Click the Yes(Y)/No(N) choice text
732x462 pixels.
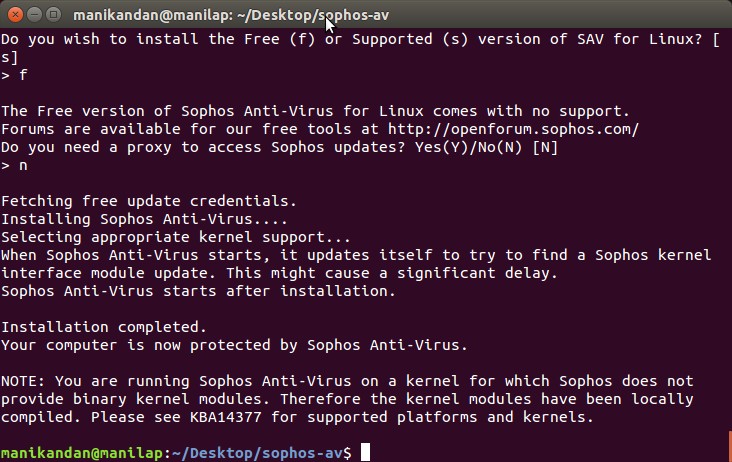[468, 147]
